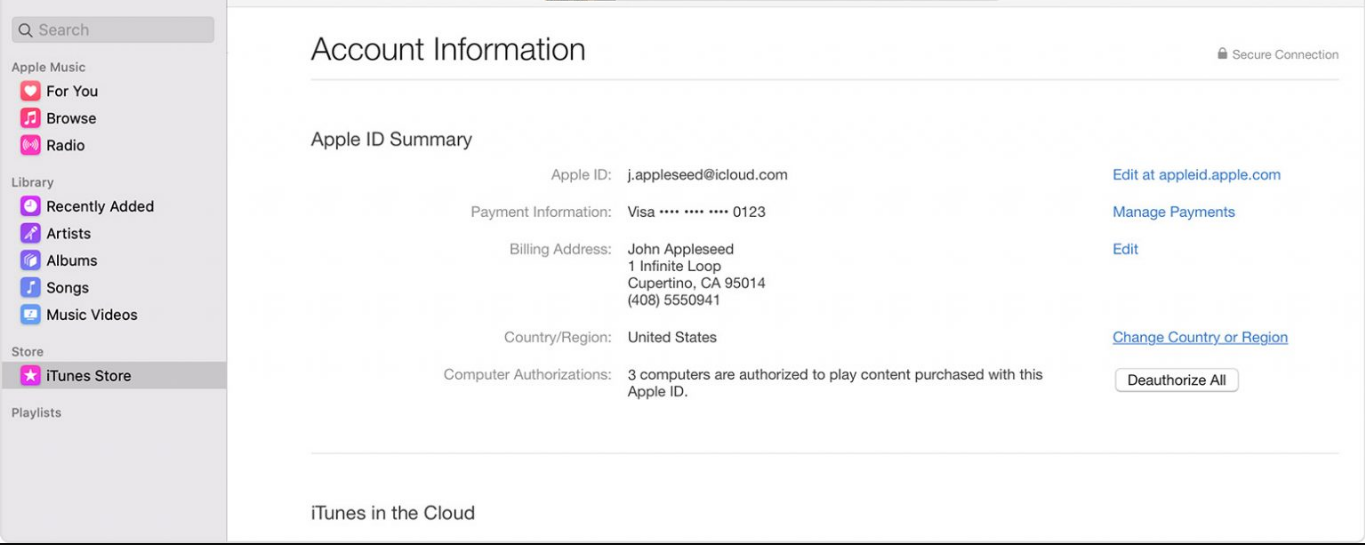Click the Artists microphone icon
The image size is (1365, 545).
(31, 233)
